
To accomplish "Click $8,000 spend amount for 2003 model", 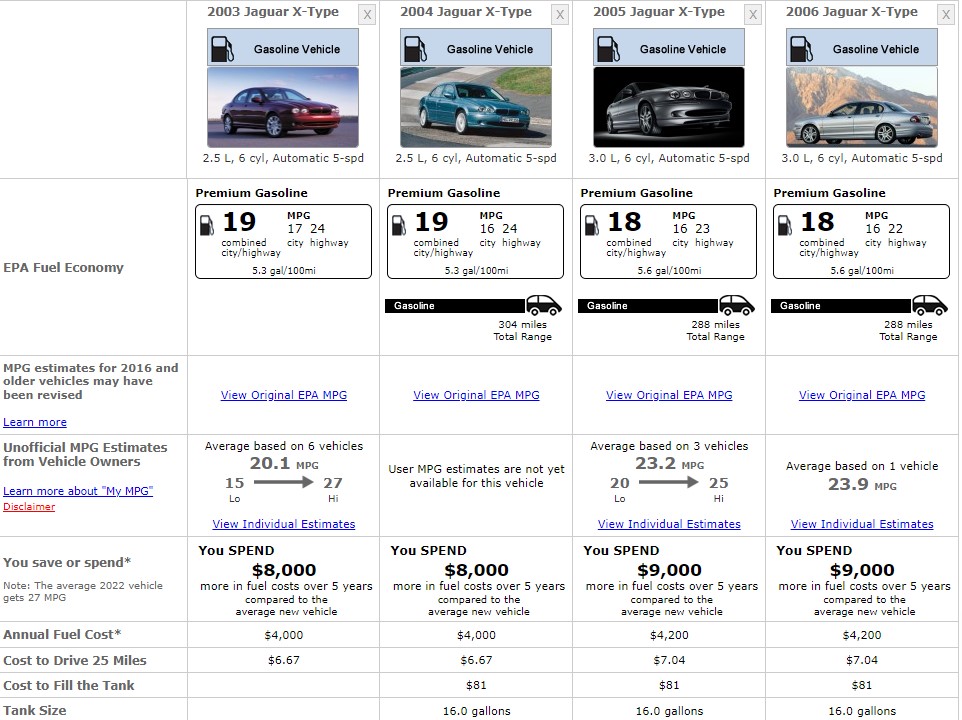I will pyautogui.click(x=283, y=570).
